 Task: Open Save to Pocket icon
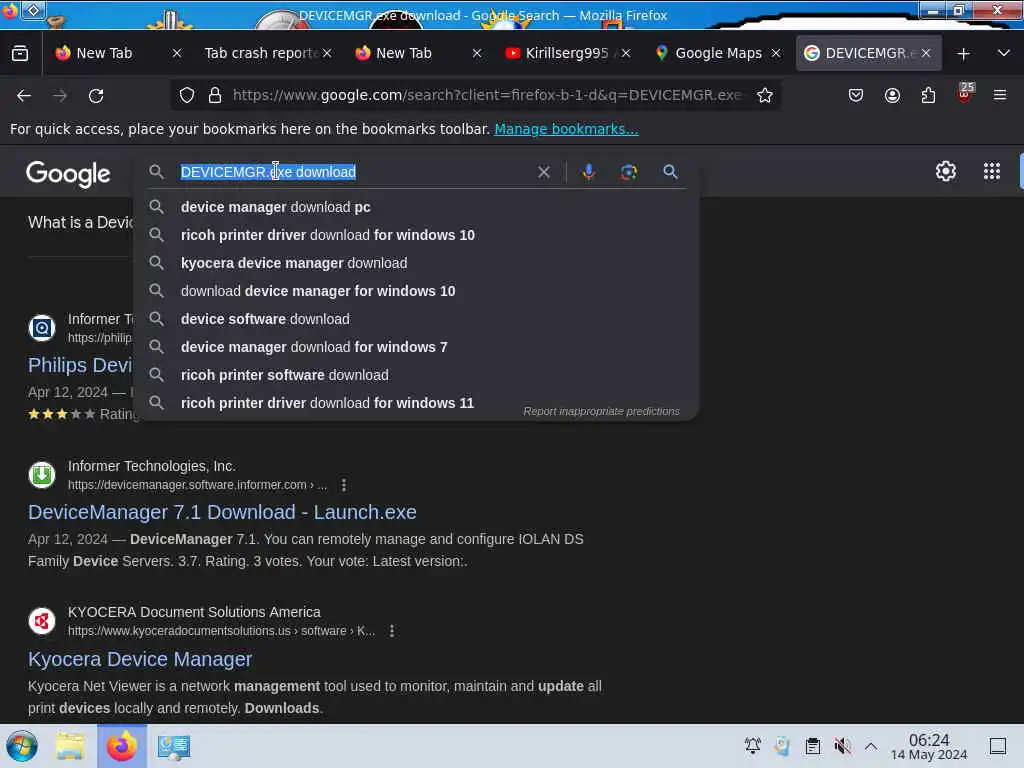tap(856, 95)
